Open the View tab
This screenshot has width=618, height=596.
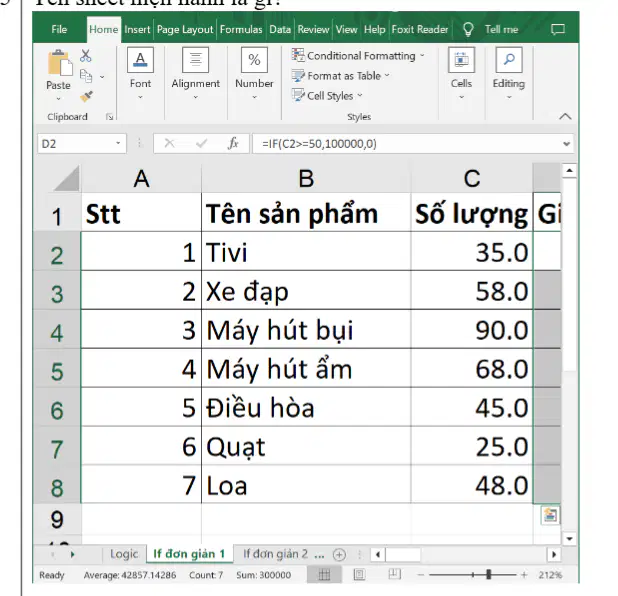coord(346,30)
